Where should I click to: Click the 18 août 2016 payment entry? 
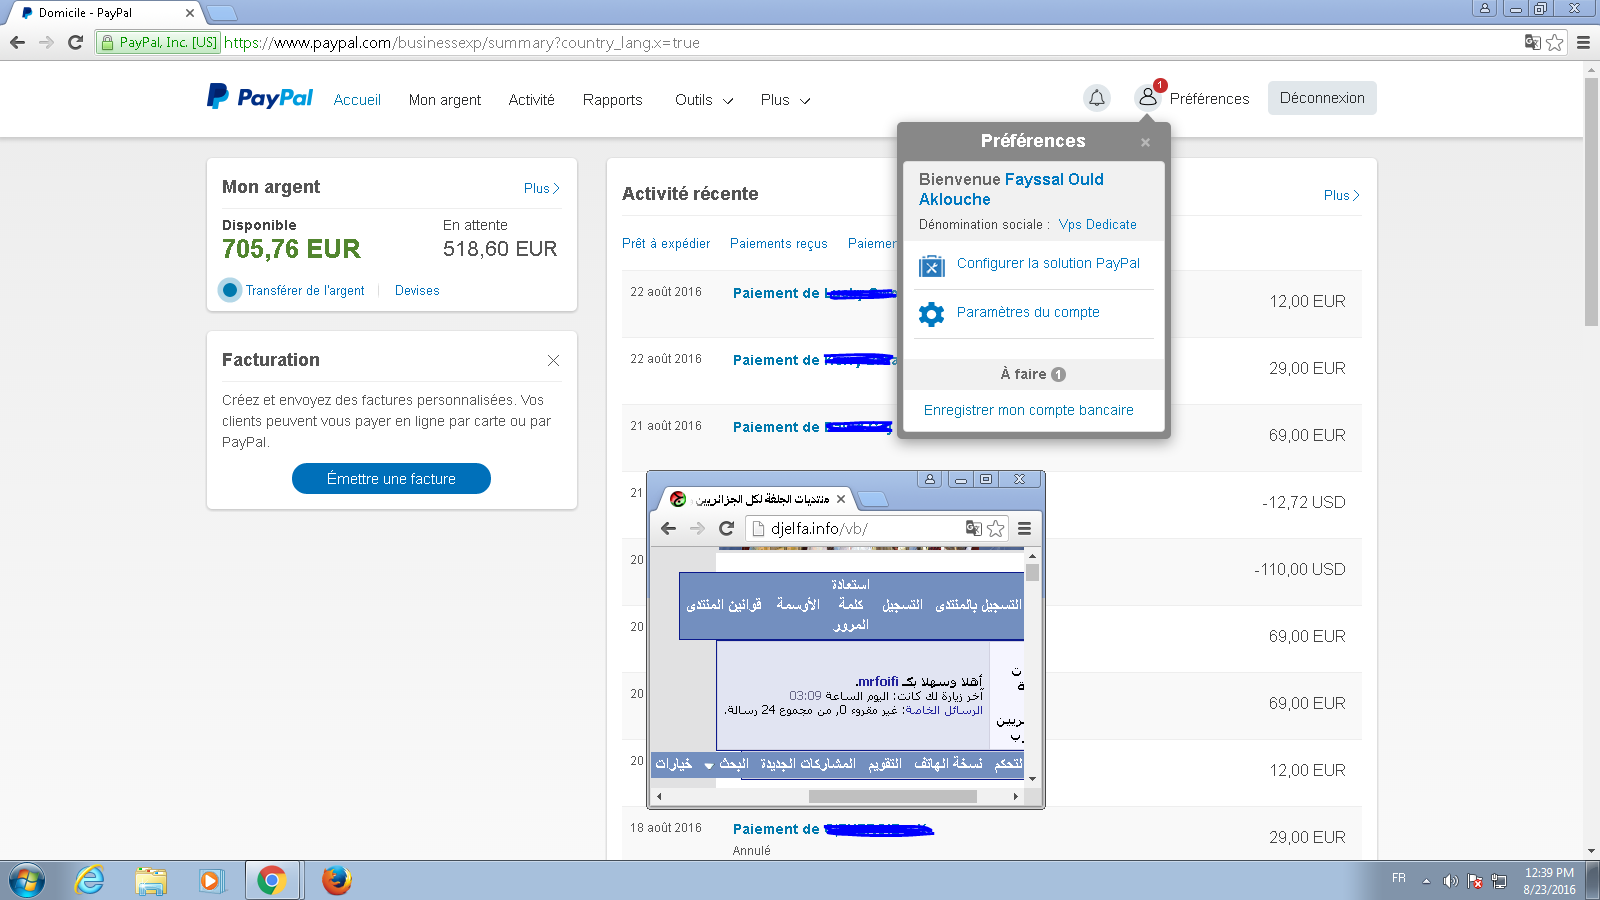[x=991, y=838]
